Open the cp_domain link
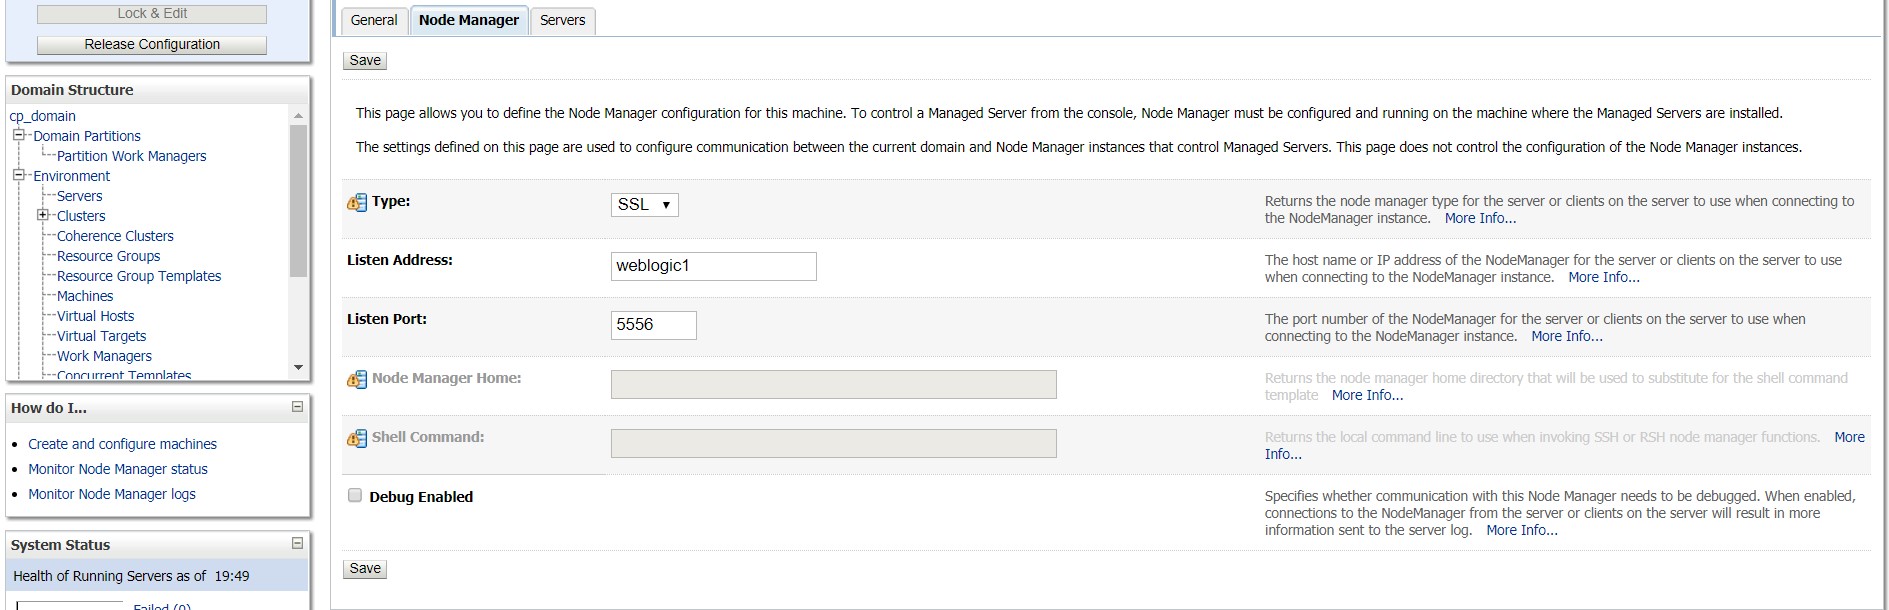Viewport: 1889px width, 610px height. click(43, 116)
